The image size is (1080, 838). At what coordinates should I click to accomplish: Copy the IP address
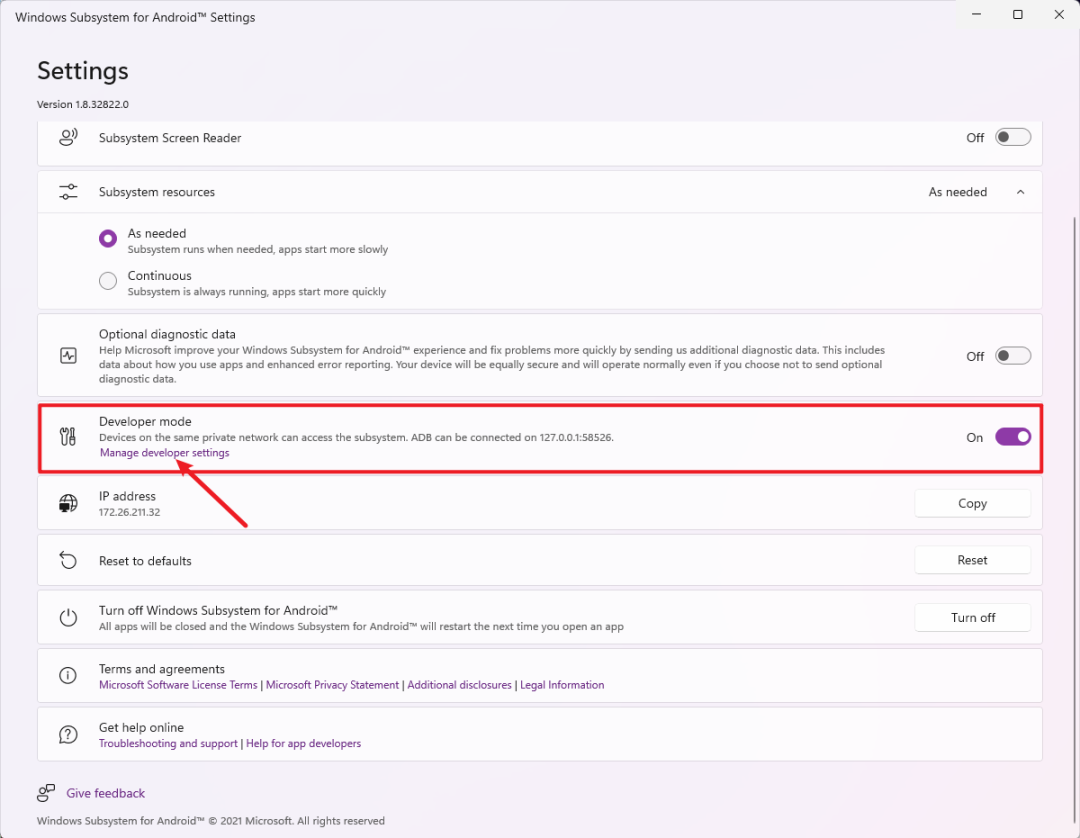coord(972,503)
